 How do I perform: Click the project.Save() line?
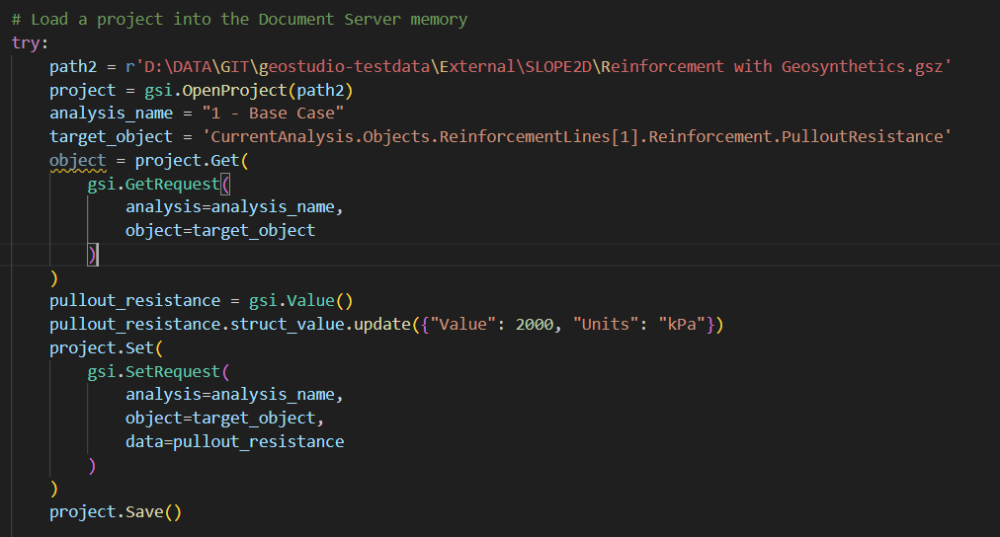[116, 512]
